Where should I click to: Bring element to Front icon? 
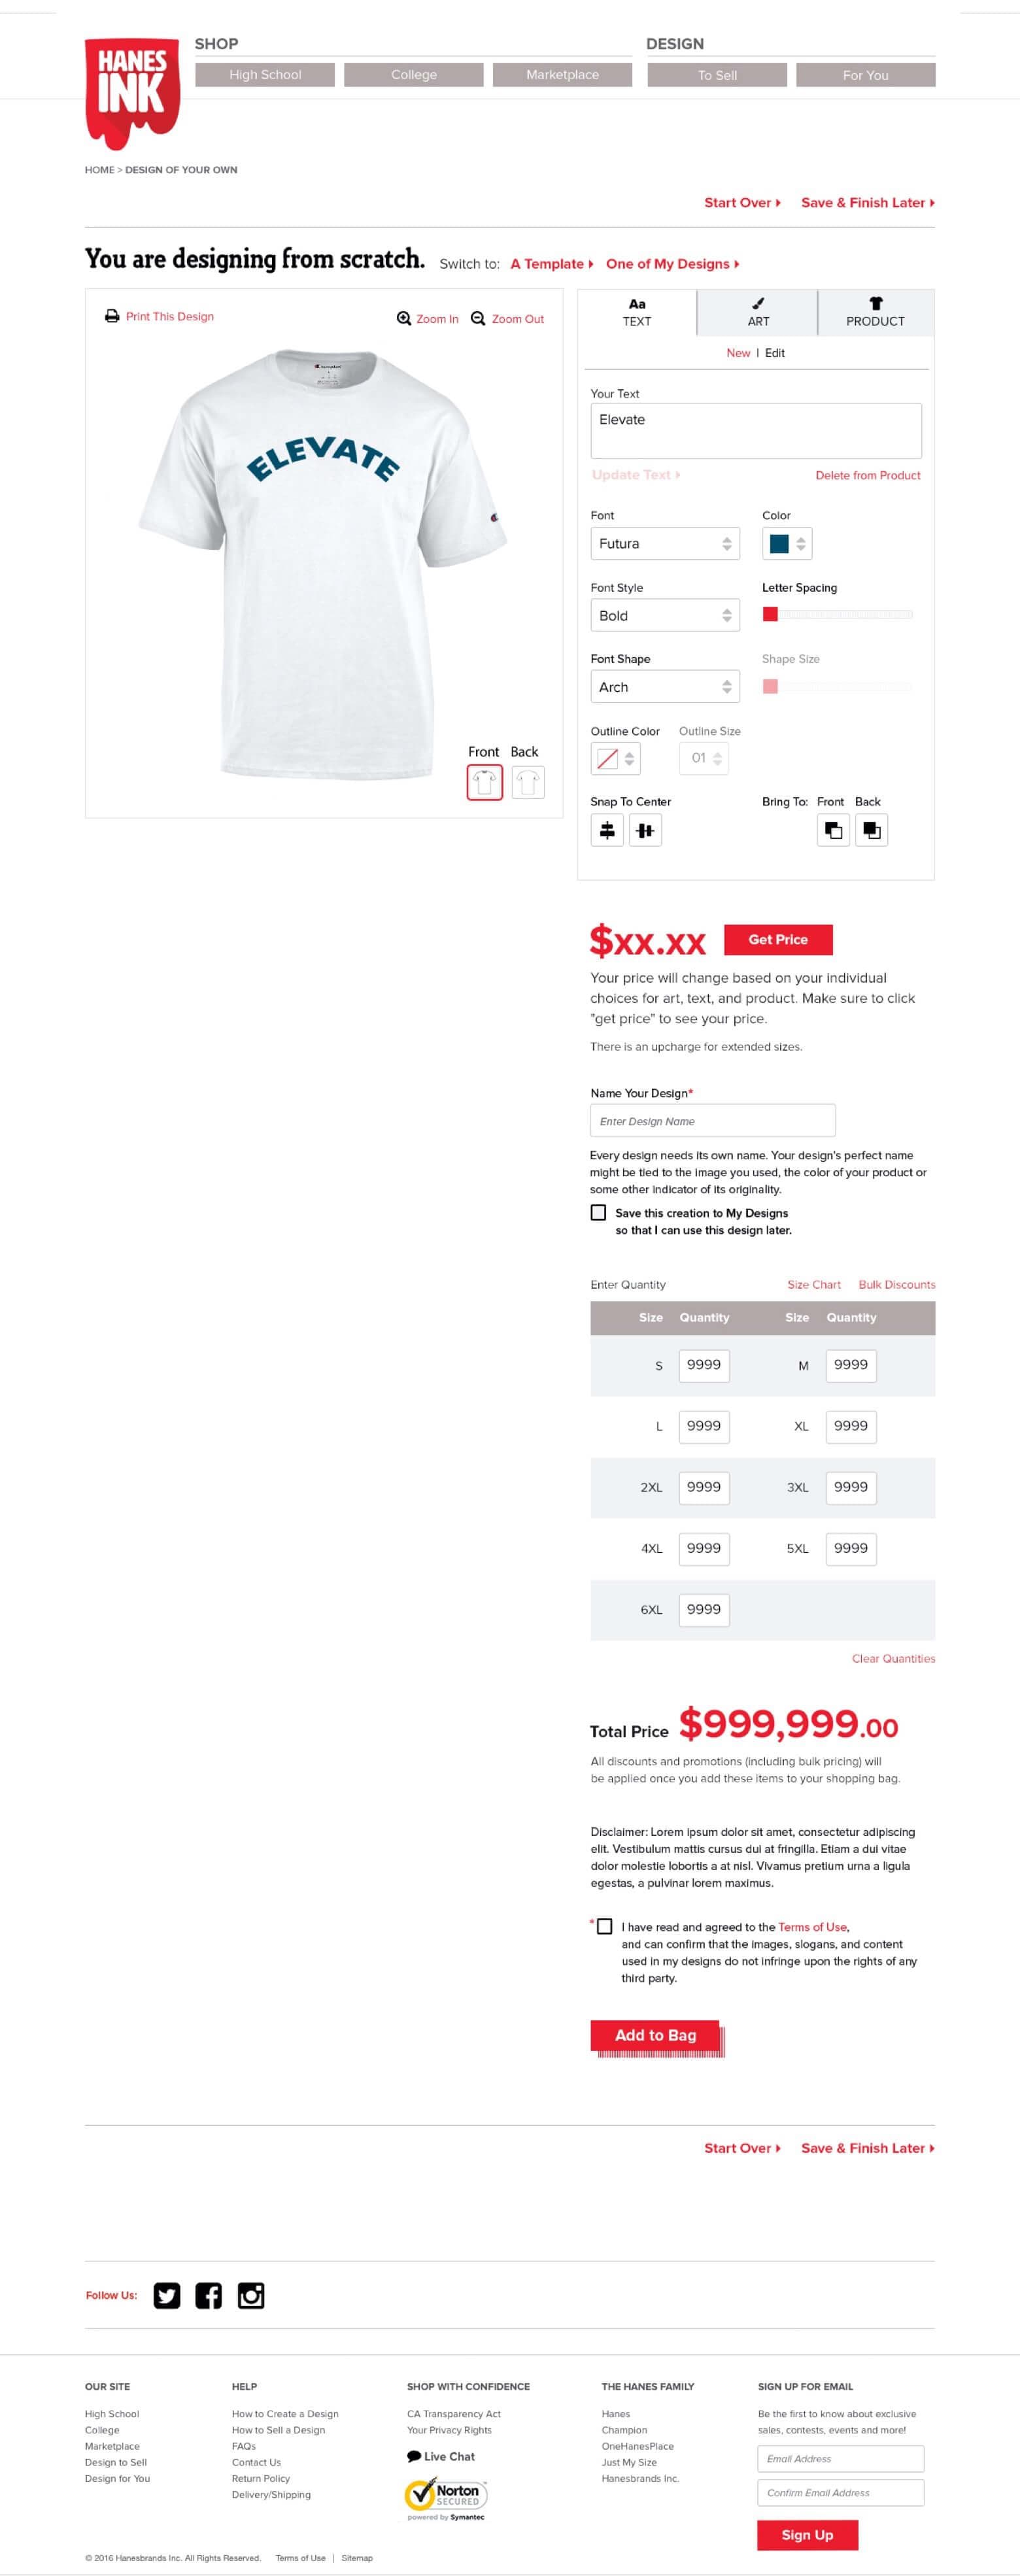click(833, 830)
